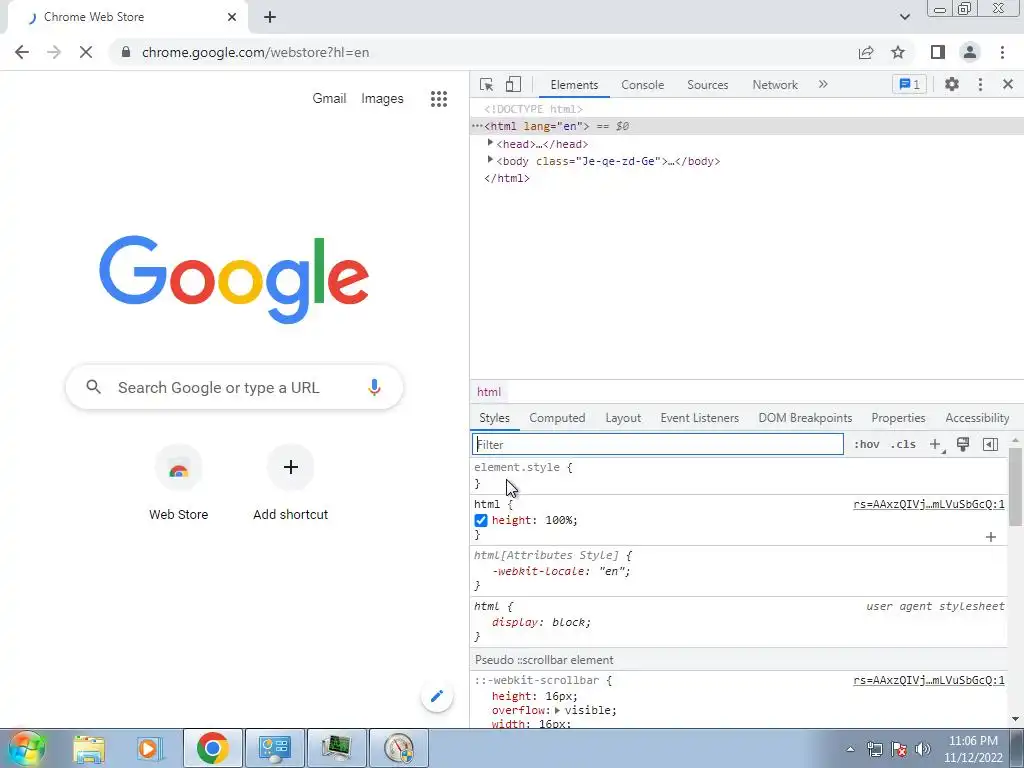Open DevTools settings gear

point(952,84)
